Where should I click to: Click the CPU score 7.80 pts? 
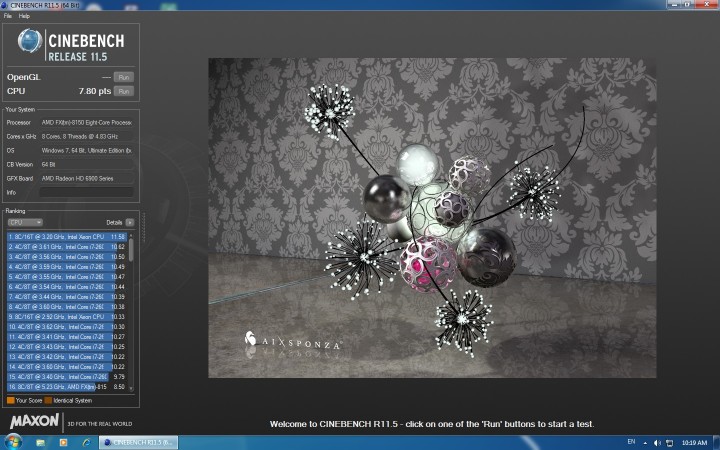(95, 91)
